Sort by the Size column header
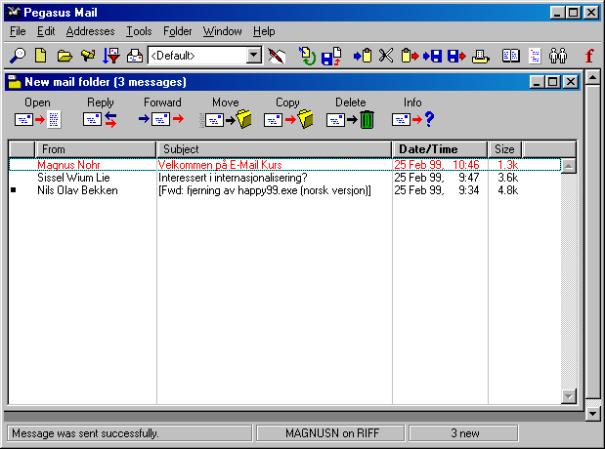Screen dimensions: 605x449 pyautogui.click(x=505, y=149)
